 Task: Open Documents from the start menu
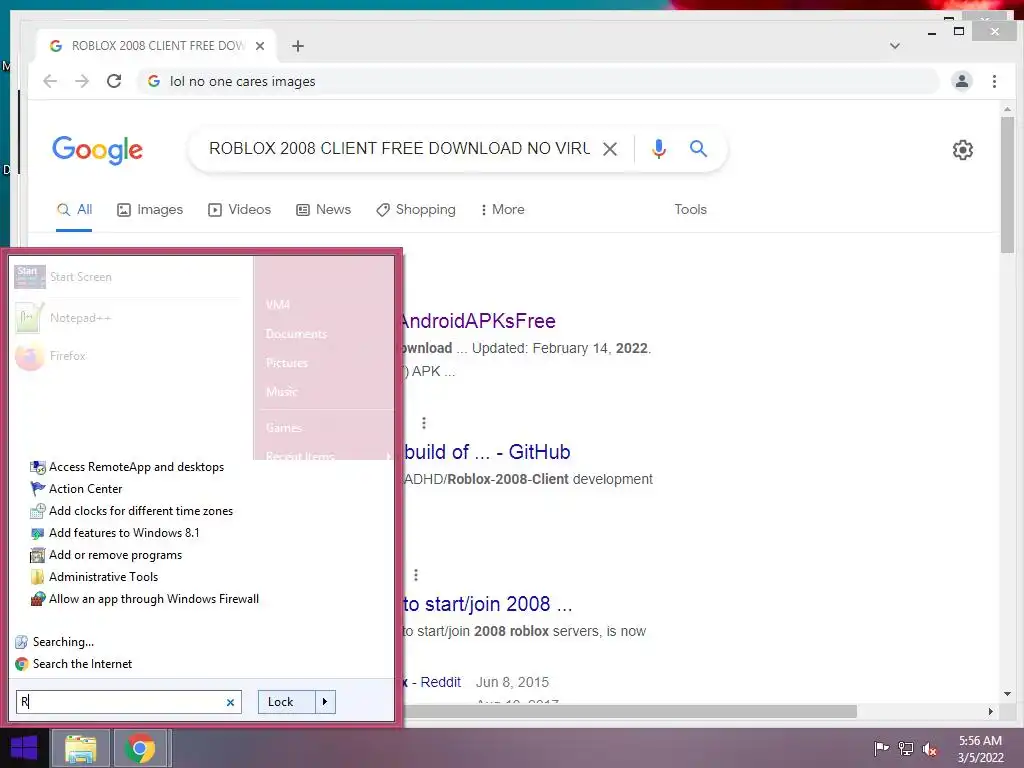tap(296, 334)
